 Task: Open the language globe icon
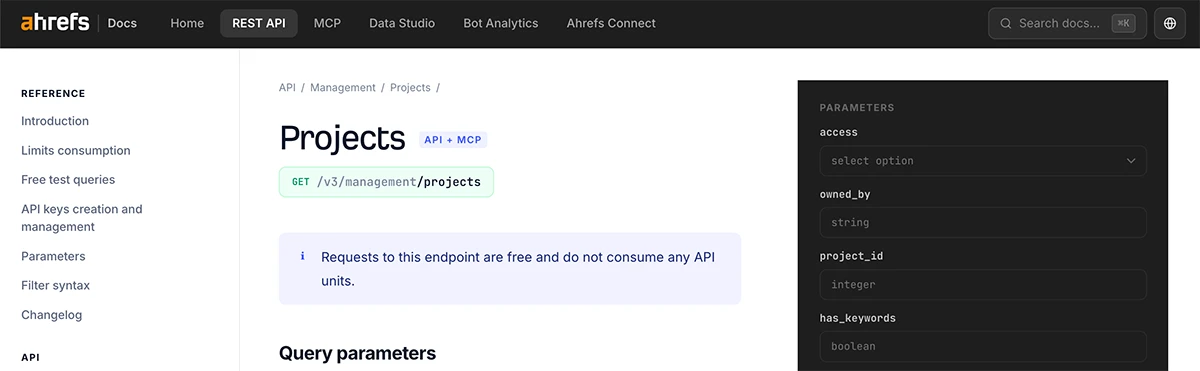pyautogui.click(x=1170, y=23)
